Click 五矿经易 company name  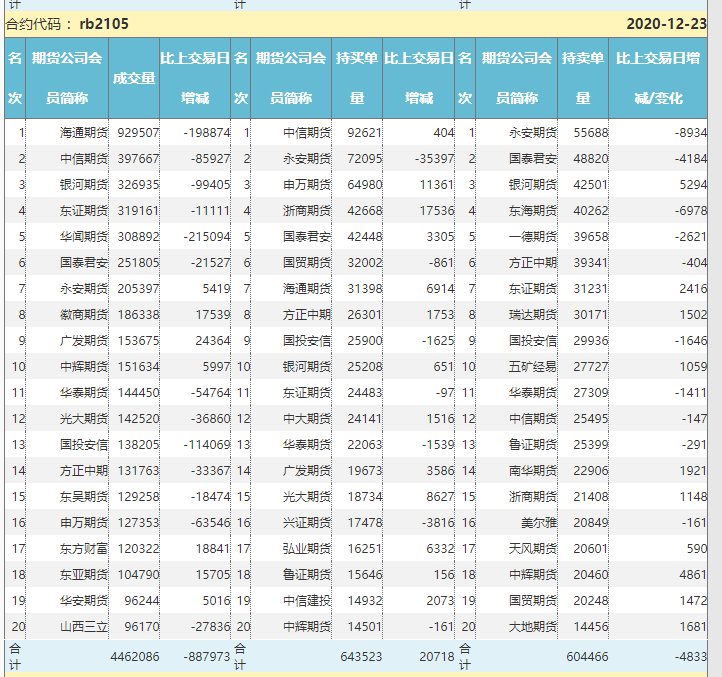click(533, 367)
